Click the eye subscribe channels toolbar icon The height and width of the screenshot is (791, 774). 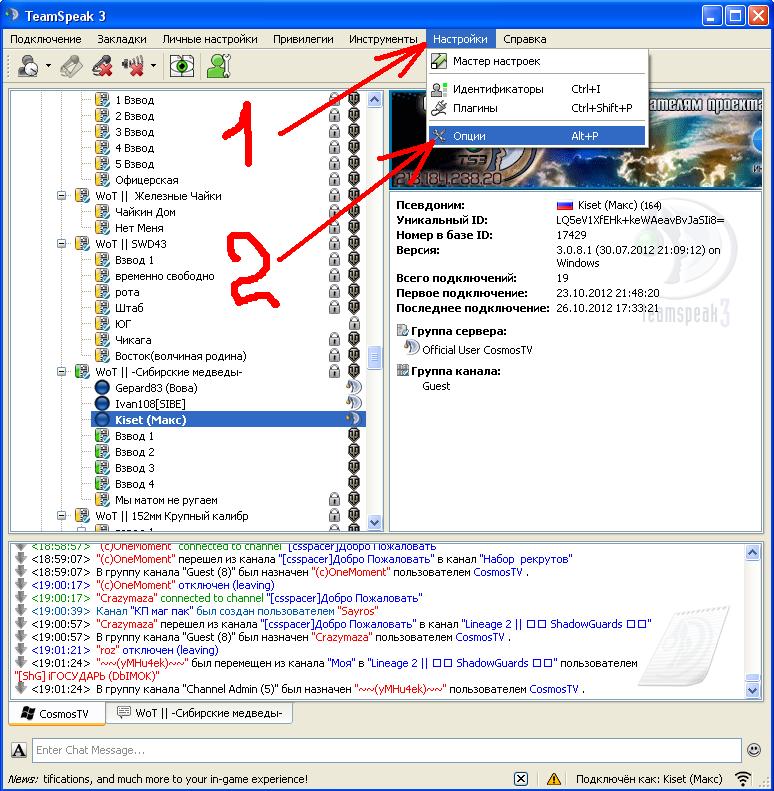click(x=182, y=66)
